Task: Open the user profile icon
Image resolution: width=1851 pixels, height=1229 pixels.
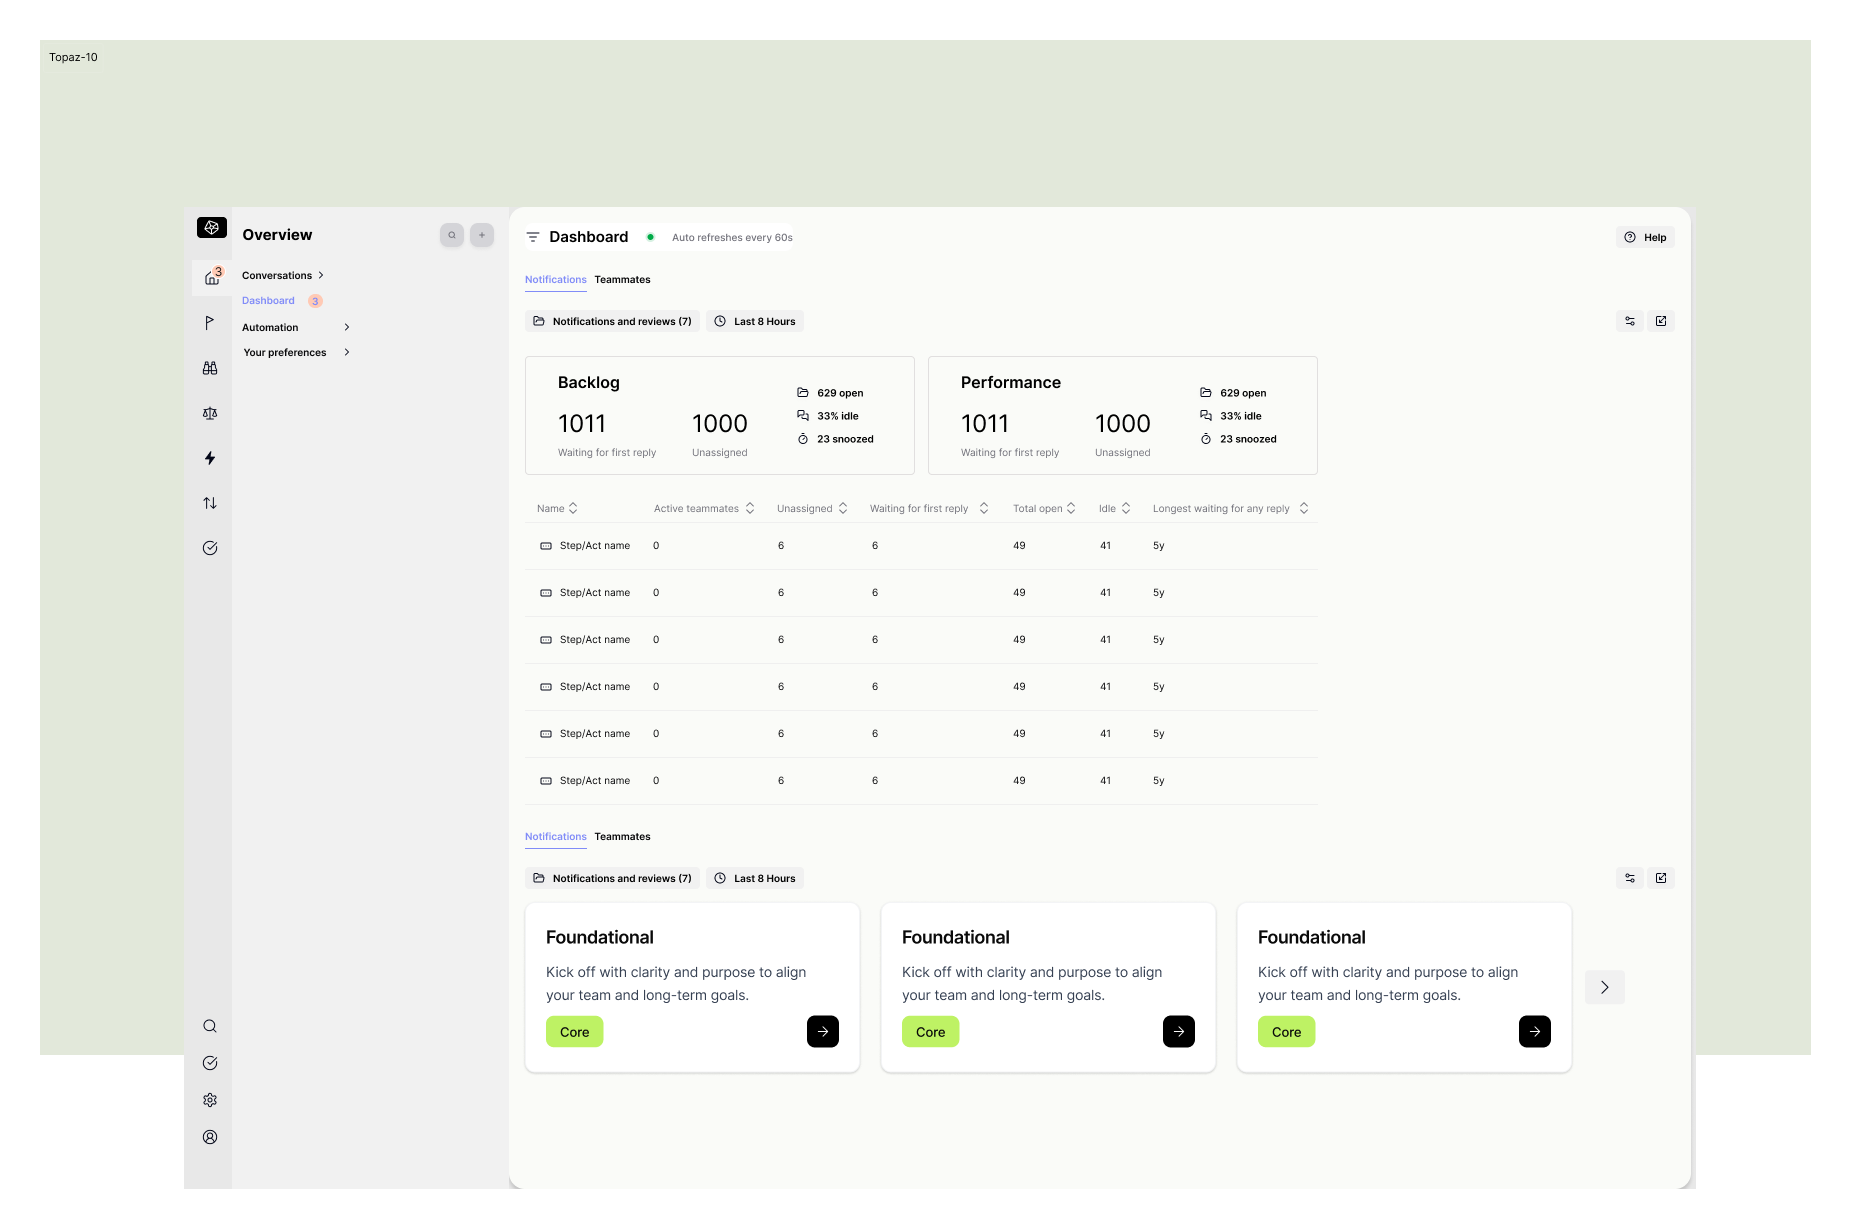Action: click(x=210, y=1137)
